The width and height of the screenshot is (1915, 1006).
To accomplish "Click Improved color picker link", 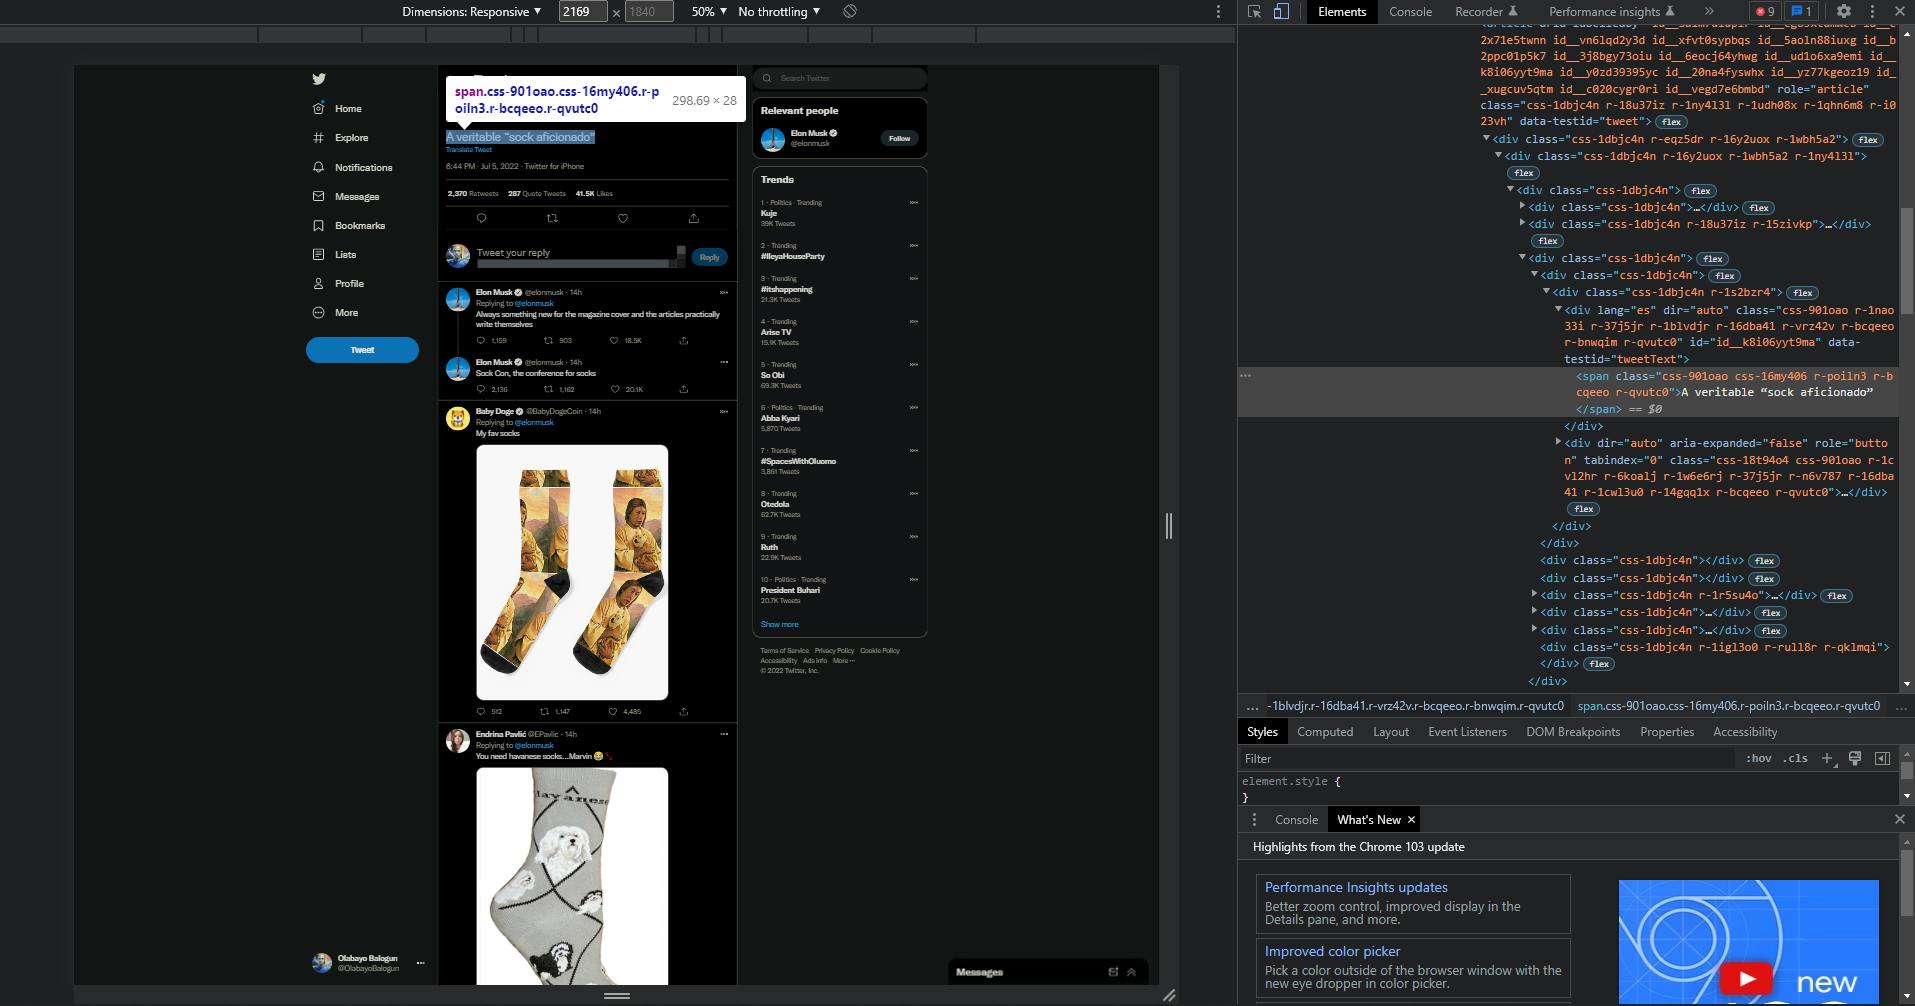I will (x=1332, y=951).
